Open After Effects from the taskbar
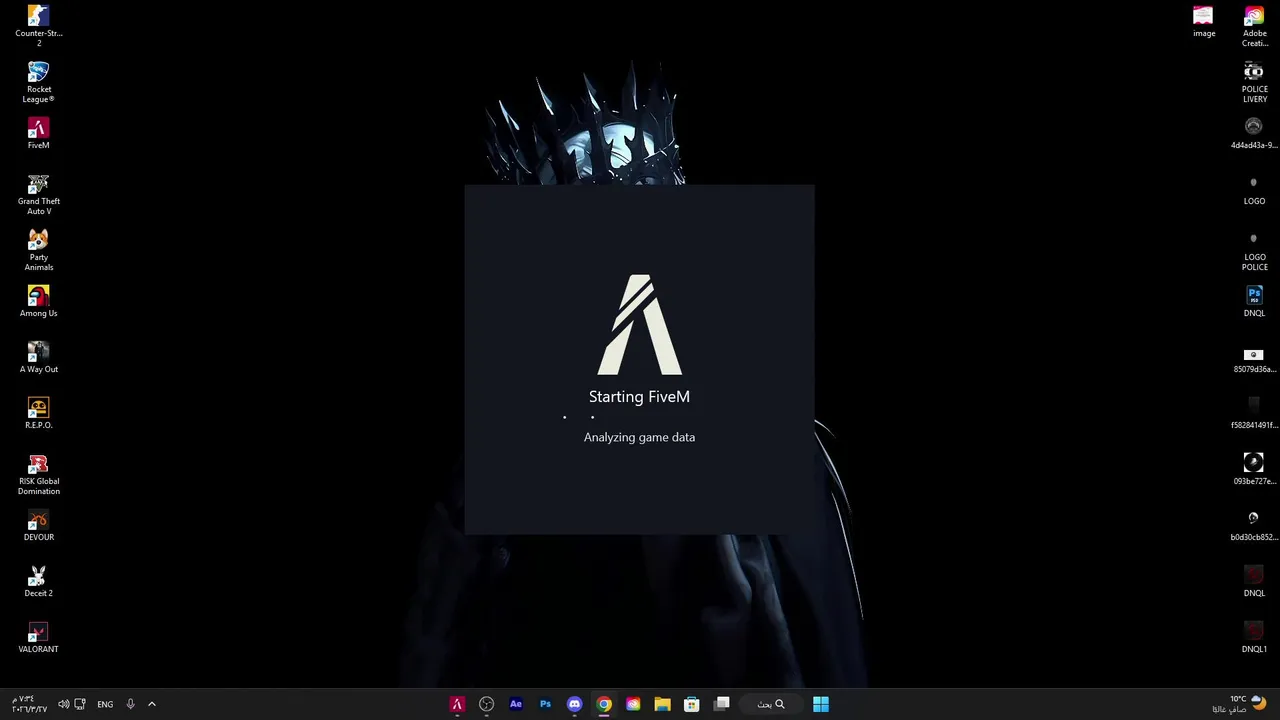 pyautogui.click(x=516, y=704)
